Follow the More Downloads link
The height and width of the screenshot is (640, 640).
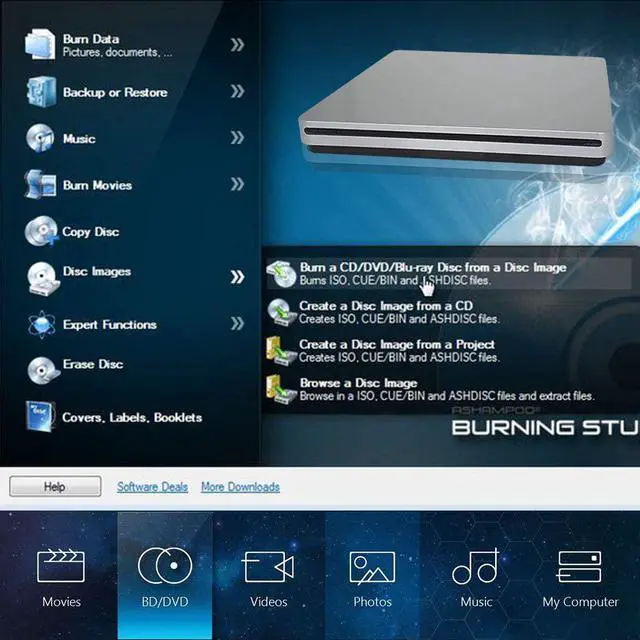tap(240, 487)
